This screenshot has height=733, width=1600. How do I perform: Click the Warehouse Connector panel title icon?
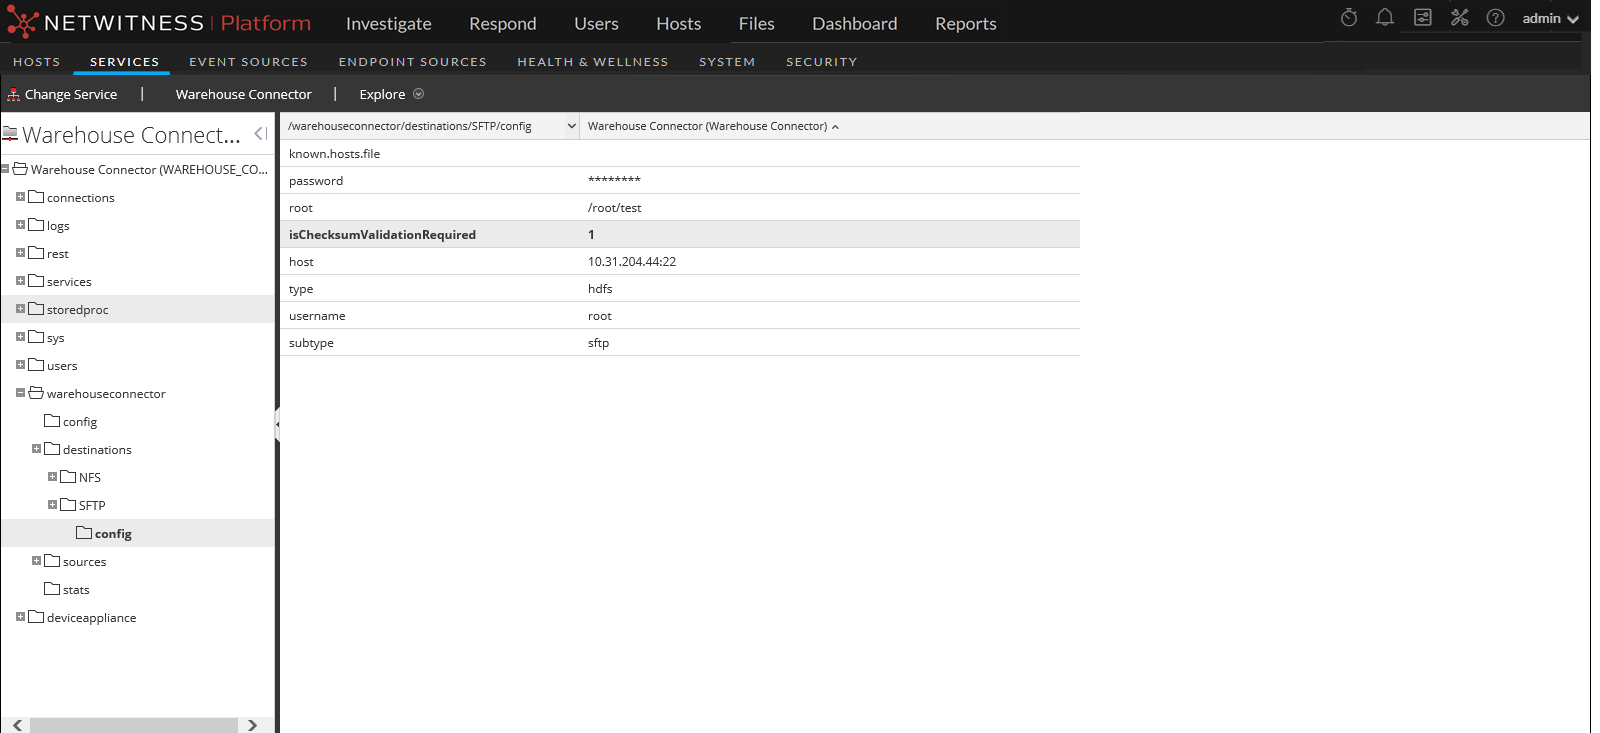pyautogui.click(x=10, y=134)
